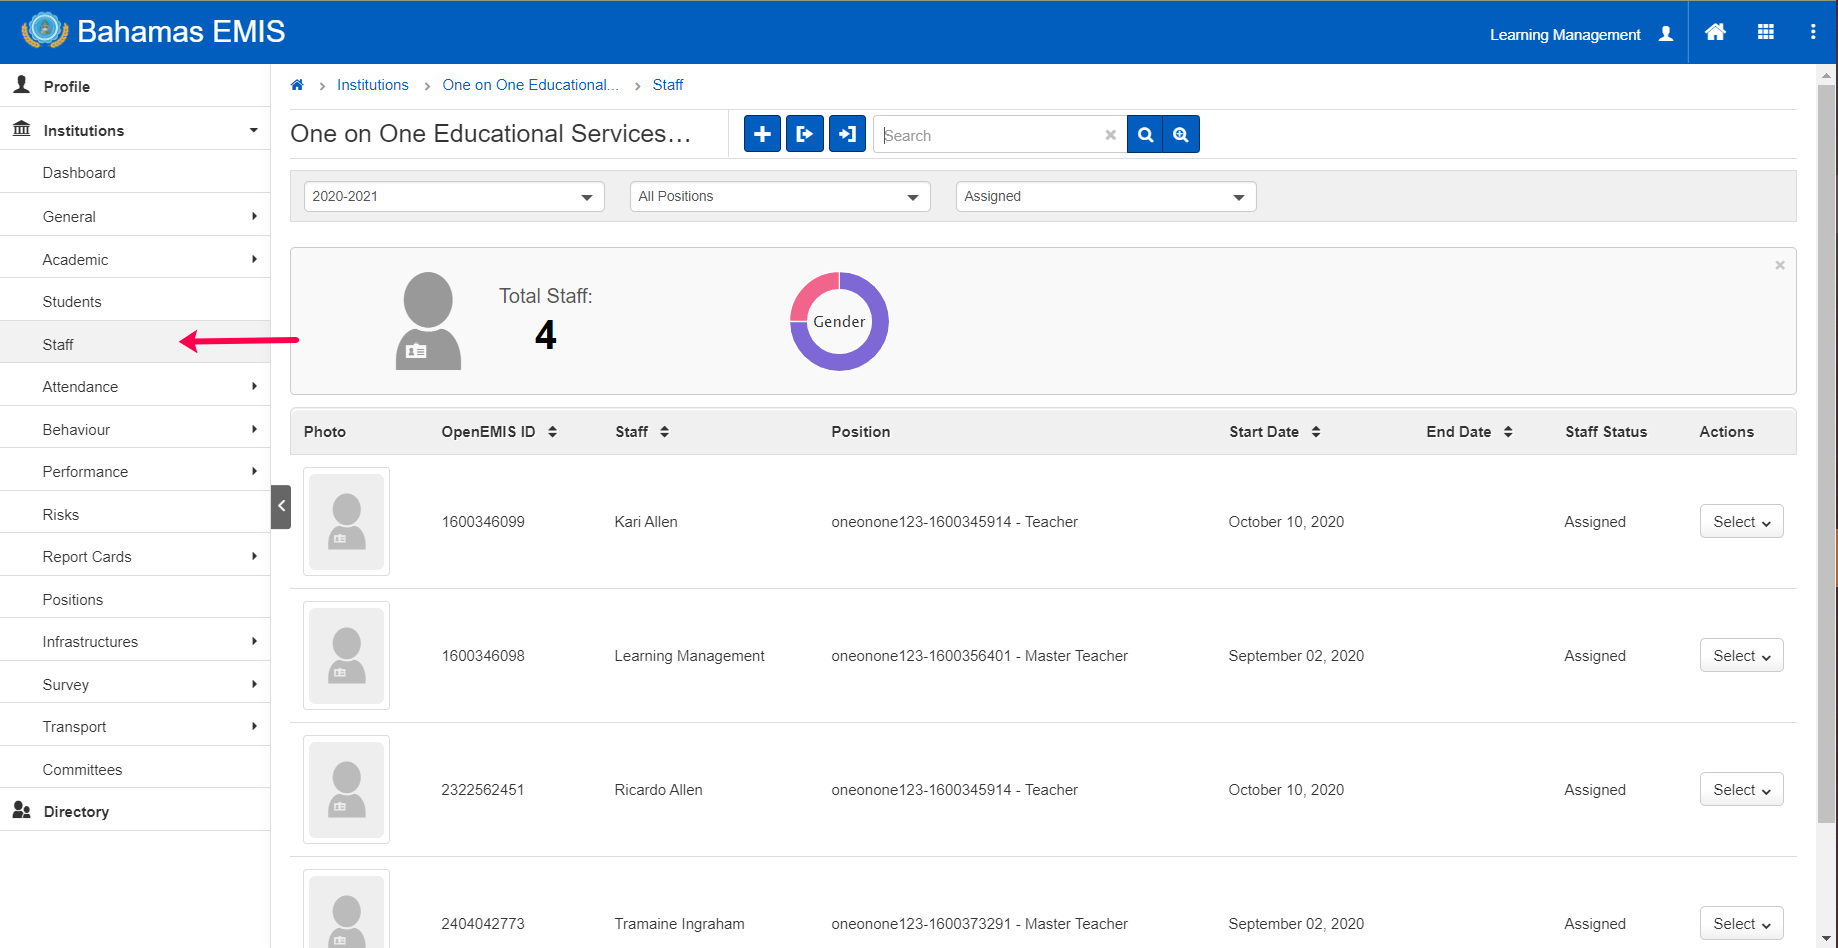Follow the Institutions breadcrumb link
Screen dimensions: 1838x948
click(x=373, y=85)
